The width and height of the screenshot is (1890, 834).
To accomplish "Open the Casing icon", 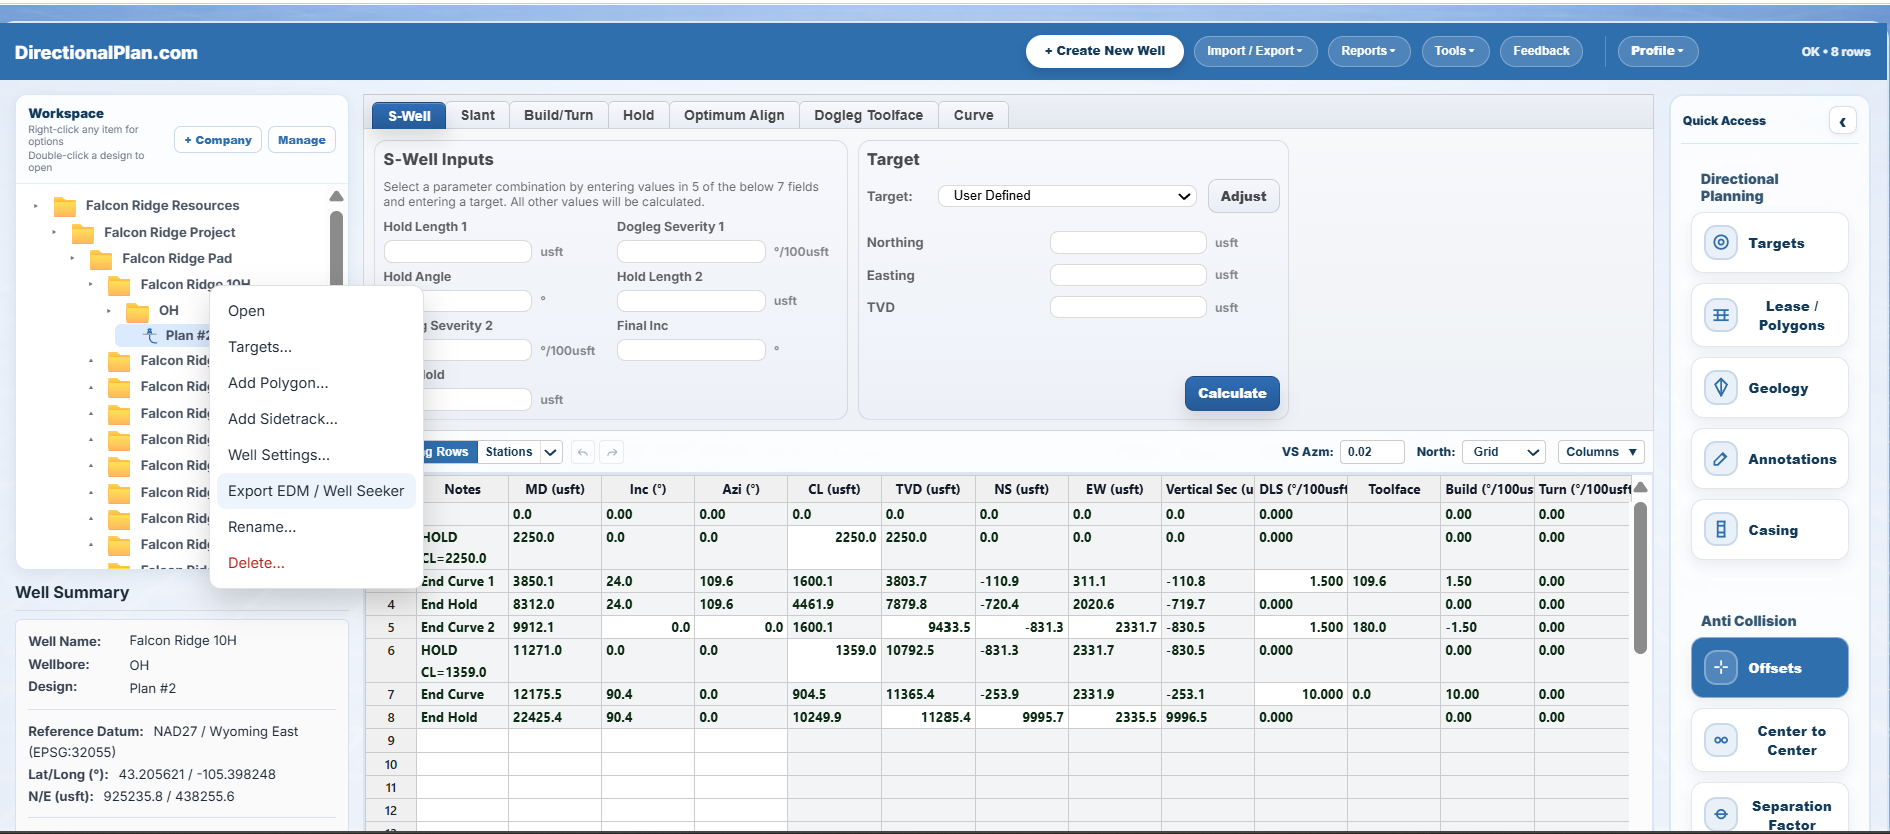I will pos(1720,530).
